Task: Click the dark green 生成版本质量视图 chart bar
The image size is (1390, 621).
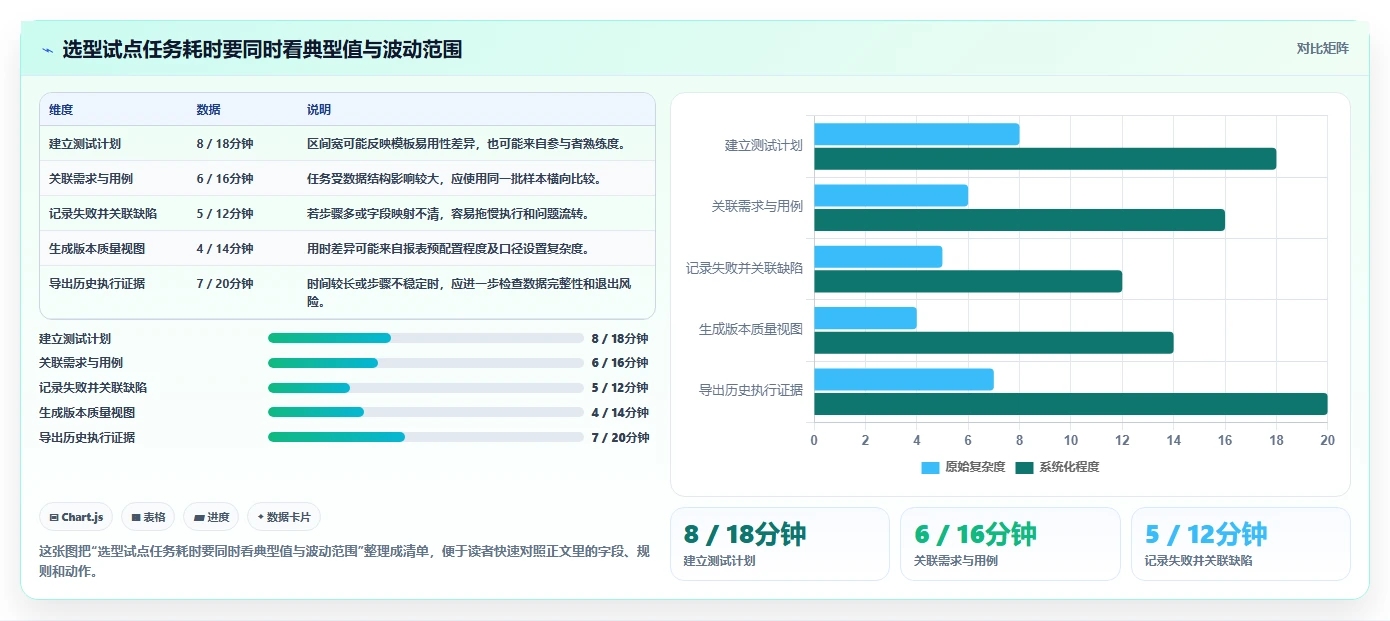Action: click(x=994, y=343)
